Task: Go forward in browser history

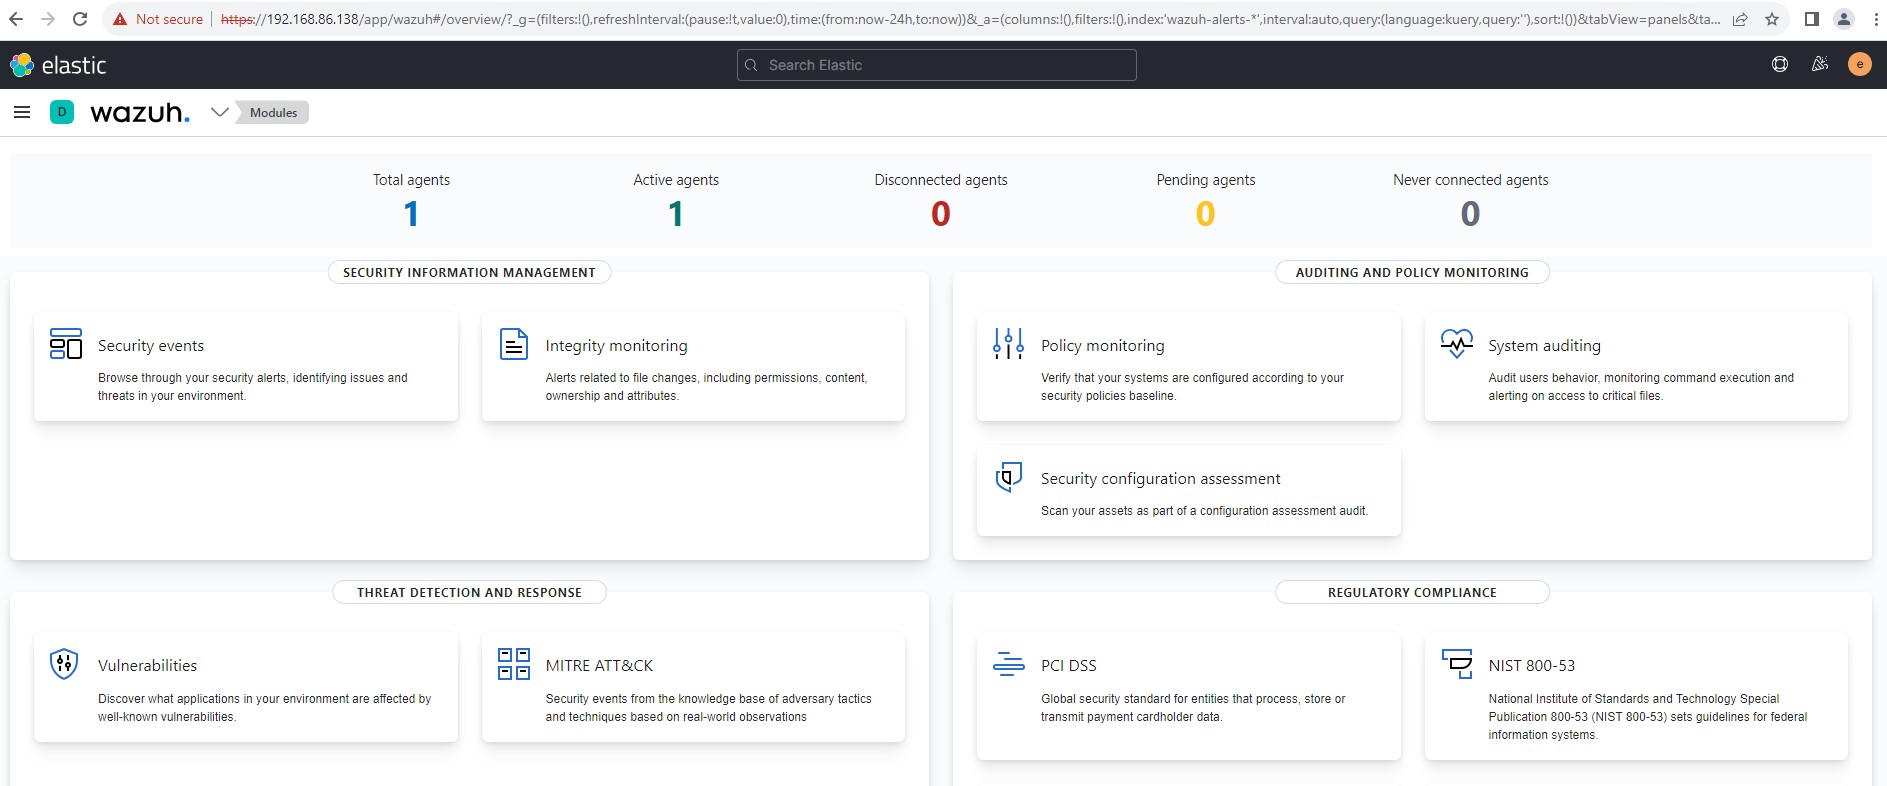Action: click(48, 19)
